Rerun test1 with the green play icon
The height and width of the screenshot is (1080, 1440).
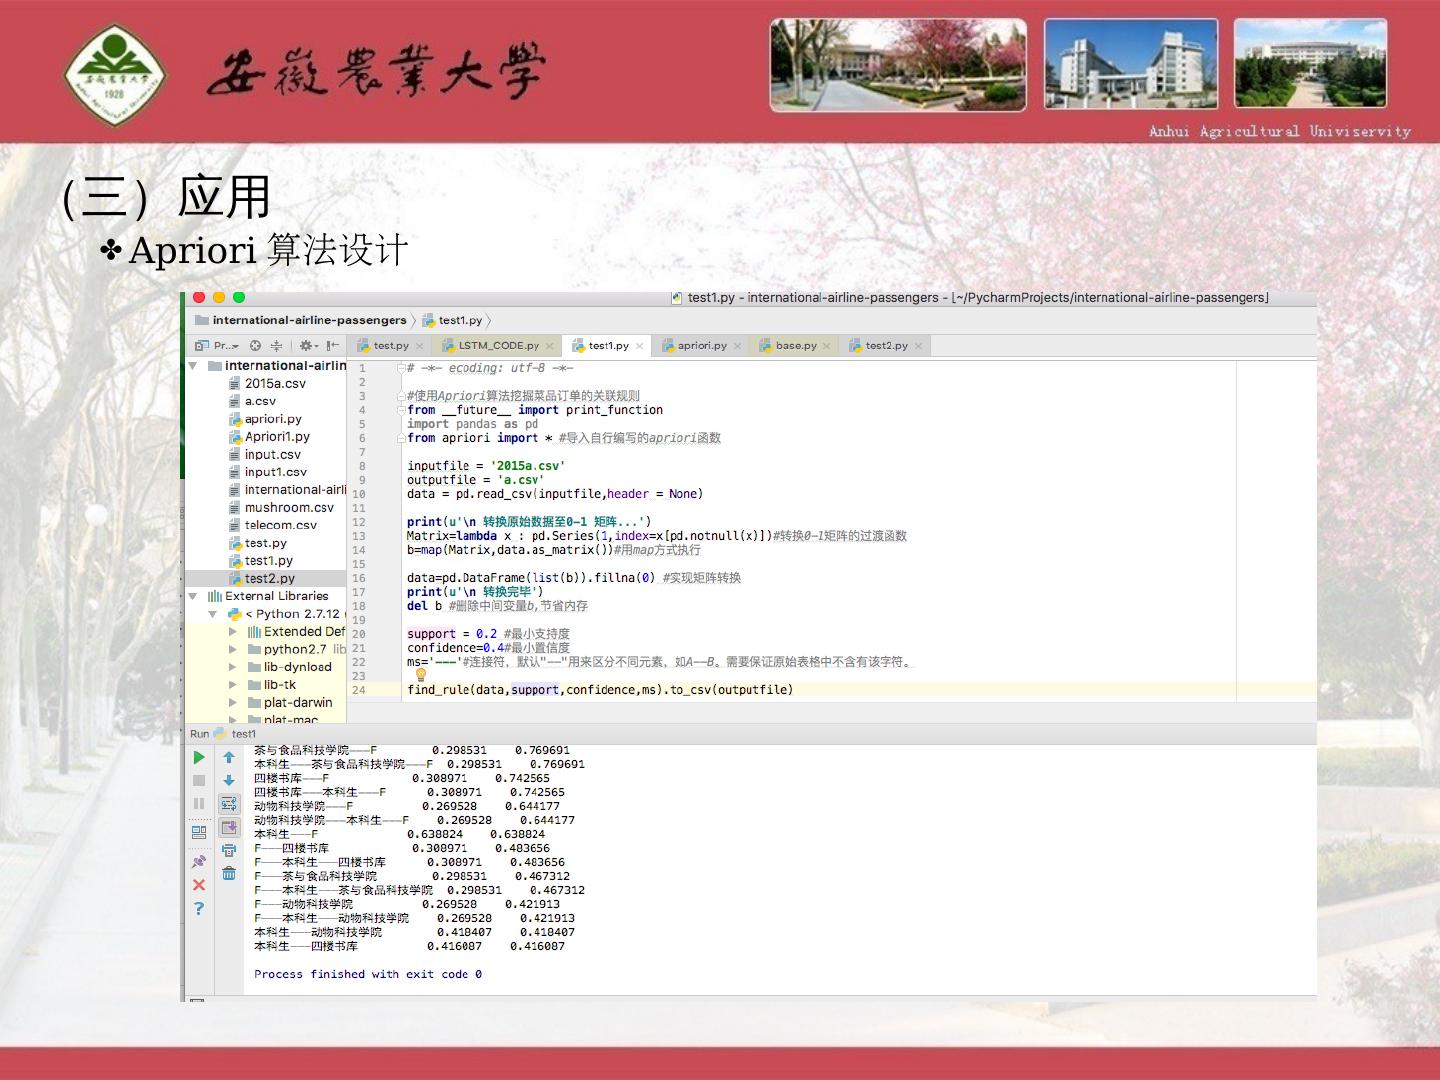[x=199, y=758]
